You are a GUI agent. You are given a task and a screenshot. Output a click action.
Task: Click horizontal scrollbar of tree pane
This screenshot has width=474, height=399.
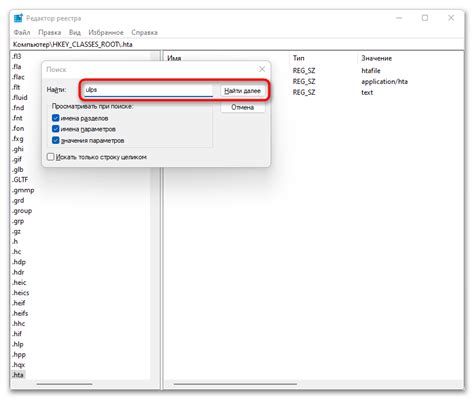[x=64, y=384]
